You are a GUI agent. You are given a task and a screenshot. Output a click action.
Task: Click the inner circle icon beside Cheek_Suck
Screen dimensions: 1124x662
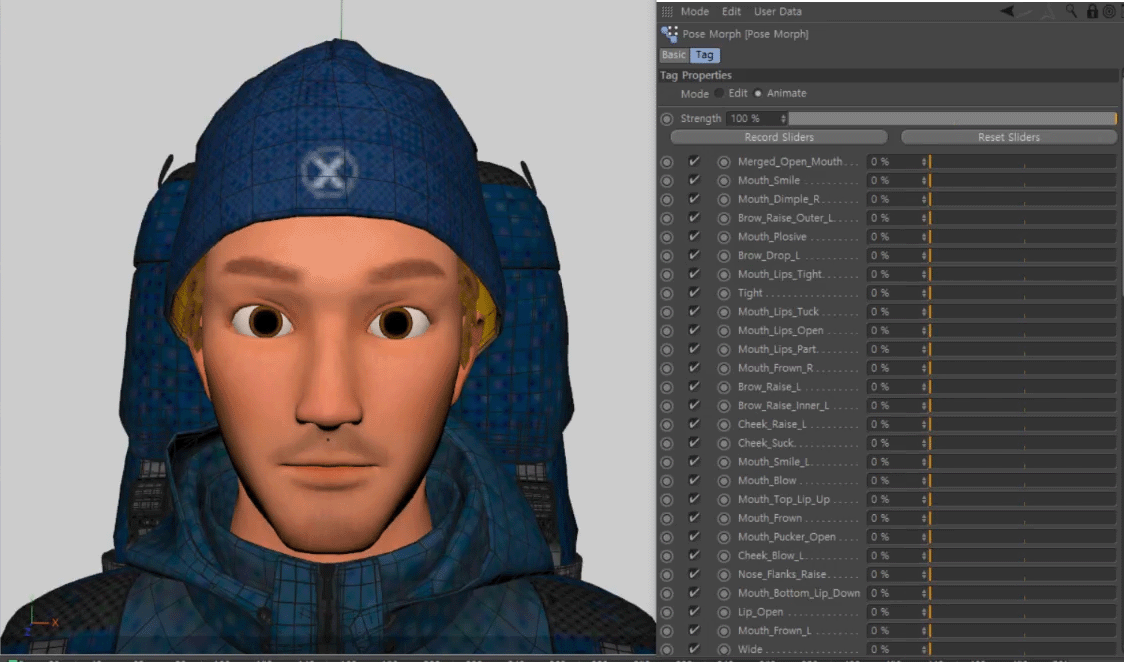point(723,443)
